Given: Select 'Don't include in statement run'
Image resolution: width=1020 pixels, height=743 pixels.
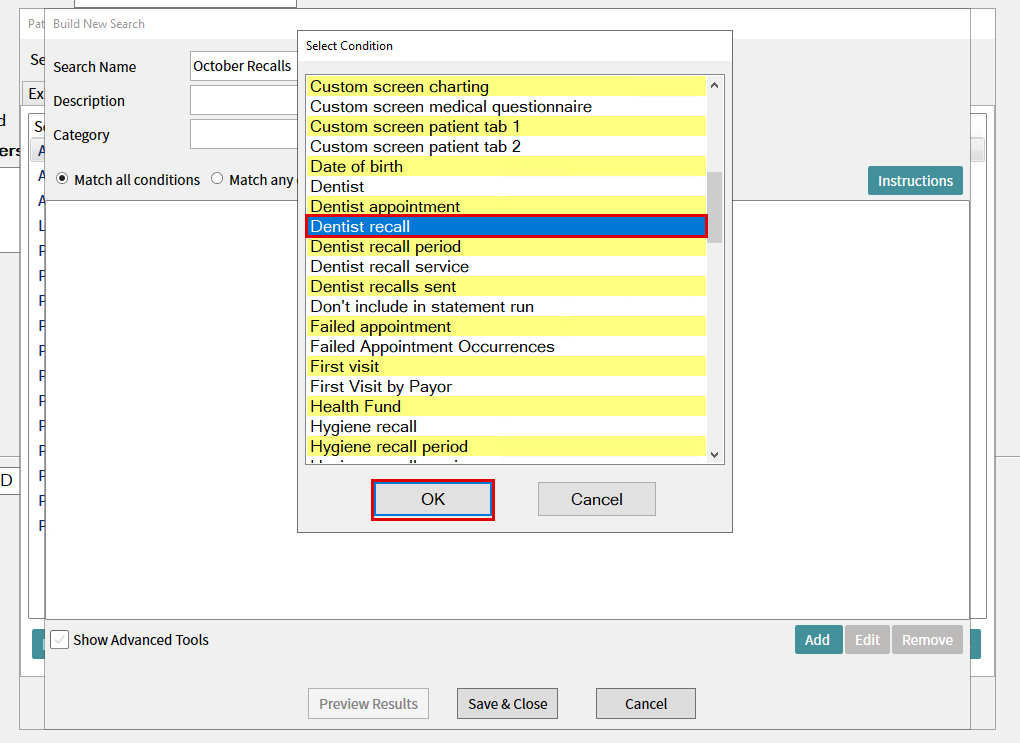Looking at the screenshot, I should point(506,306).
